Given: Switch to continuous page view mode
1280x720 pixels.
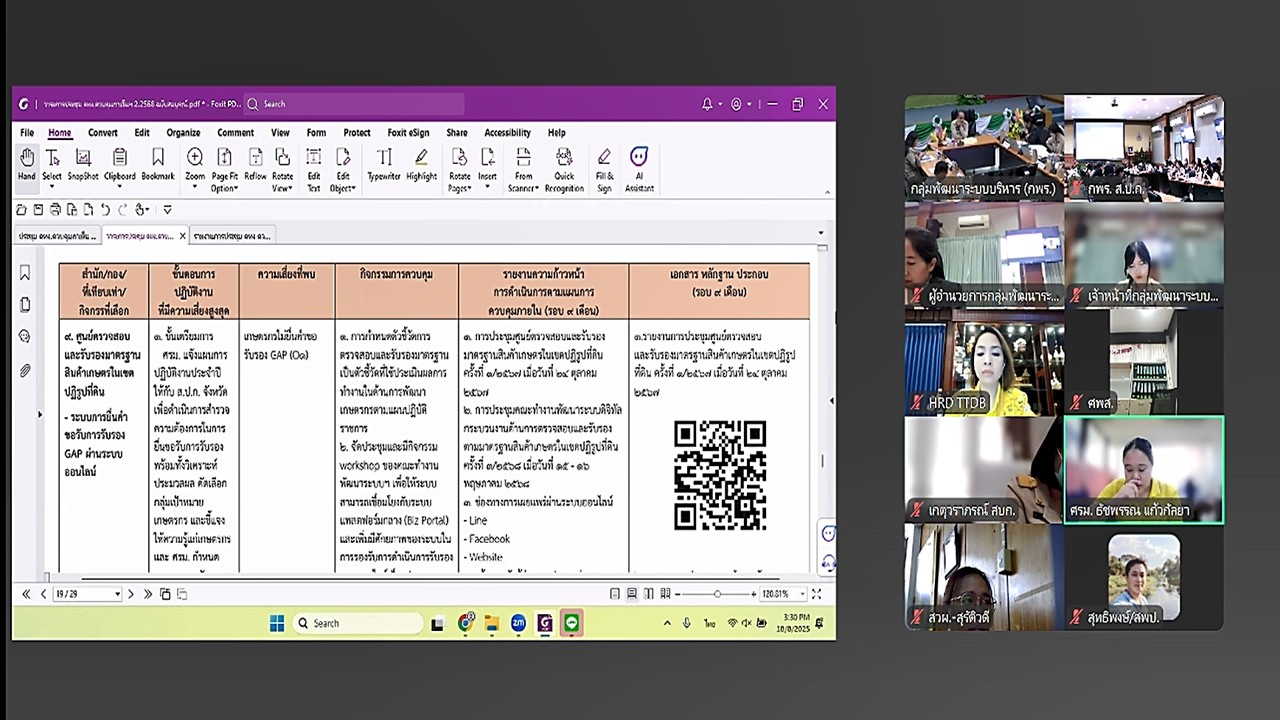Looking at the screenshot, I should pos(632,594).
